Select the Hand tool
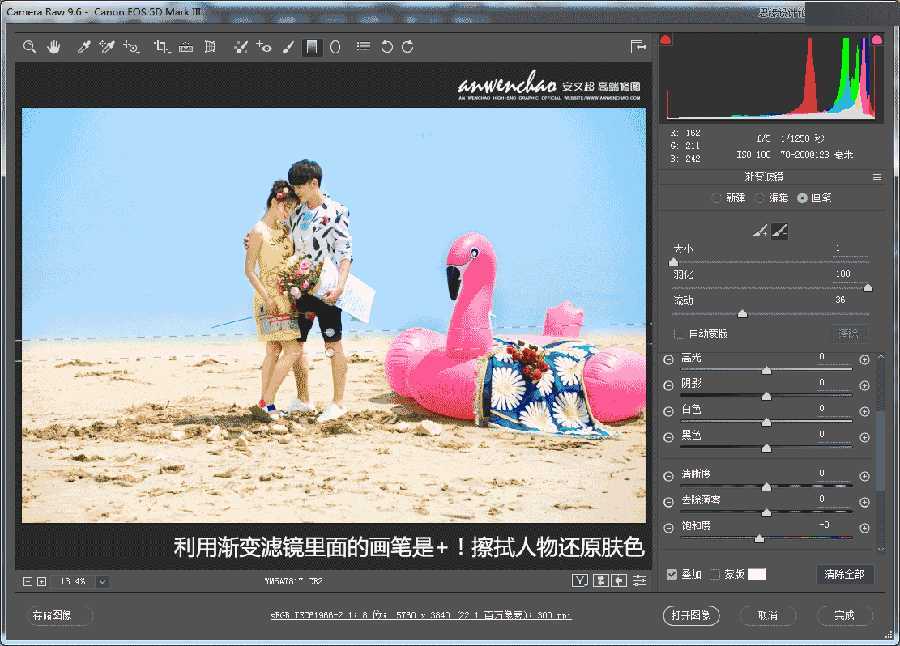This screenshot has height=646, width=900. coord(55,46)
